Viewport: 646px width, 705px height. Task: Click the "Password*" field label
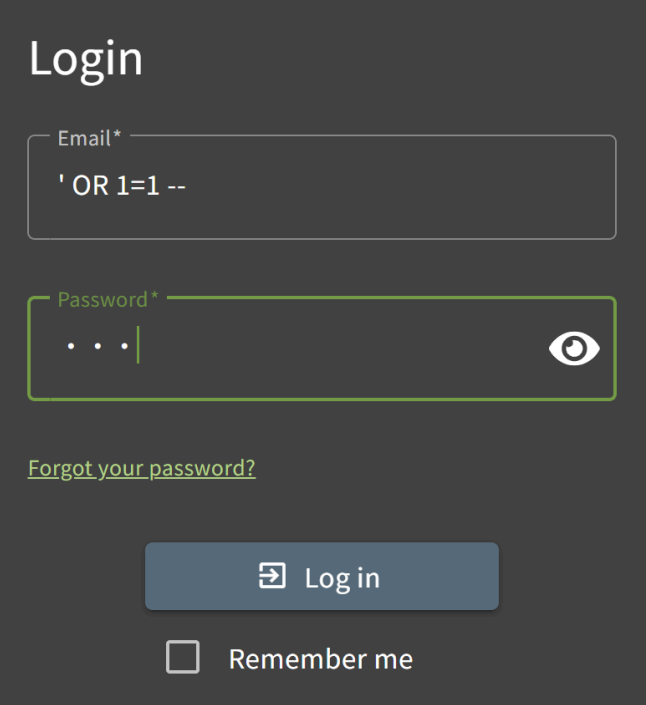click(108, 299)
